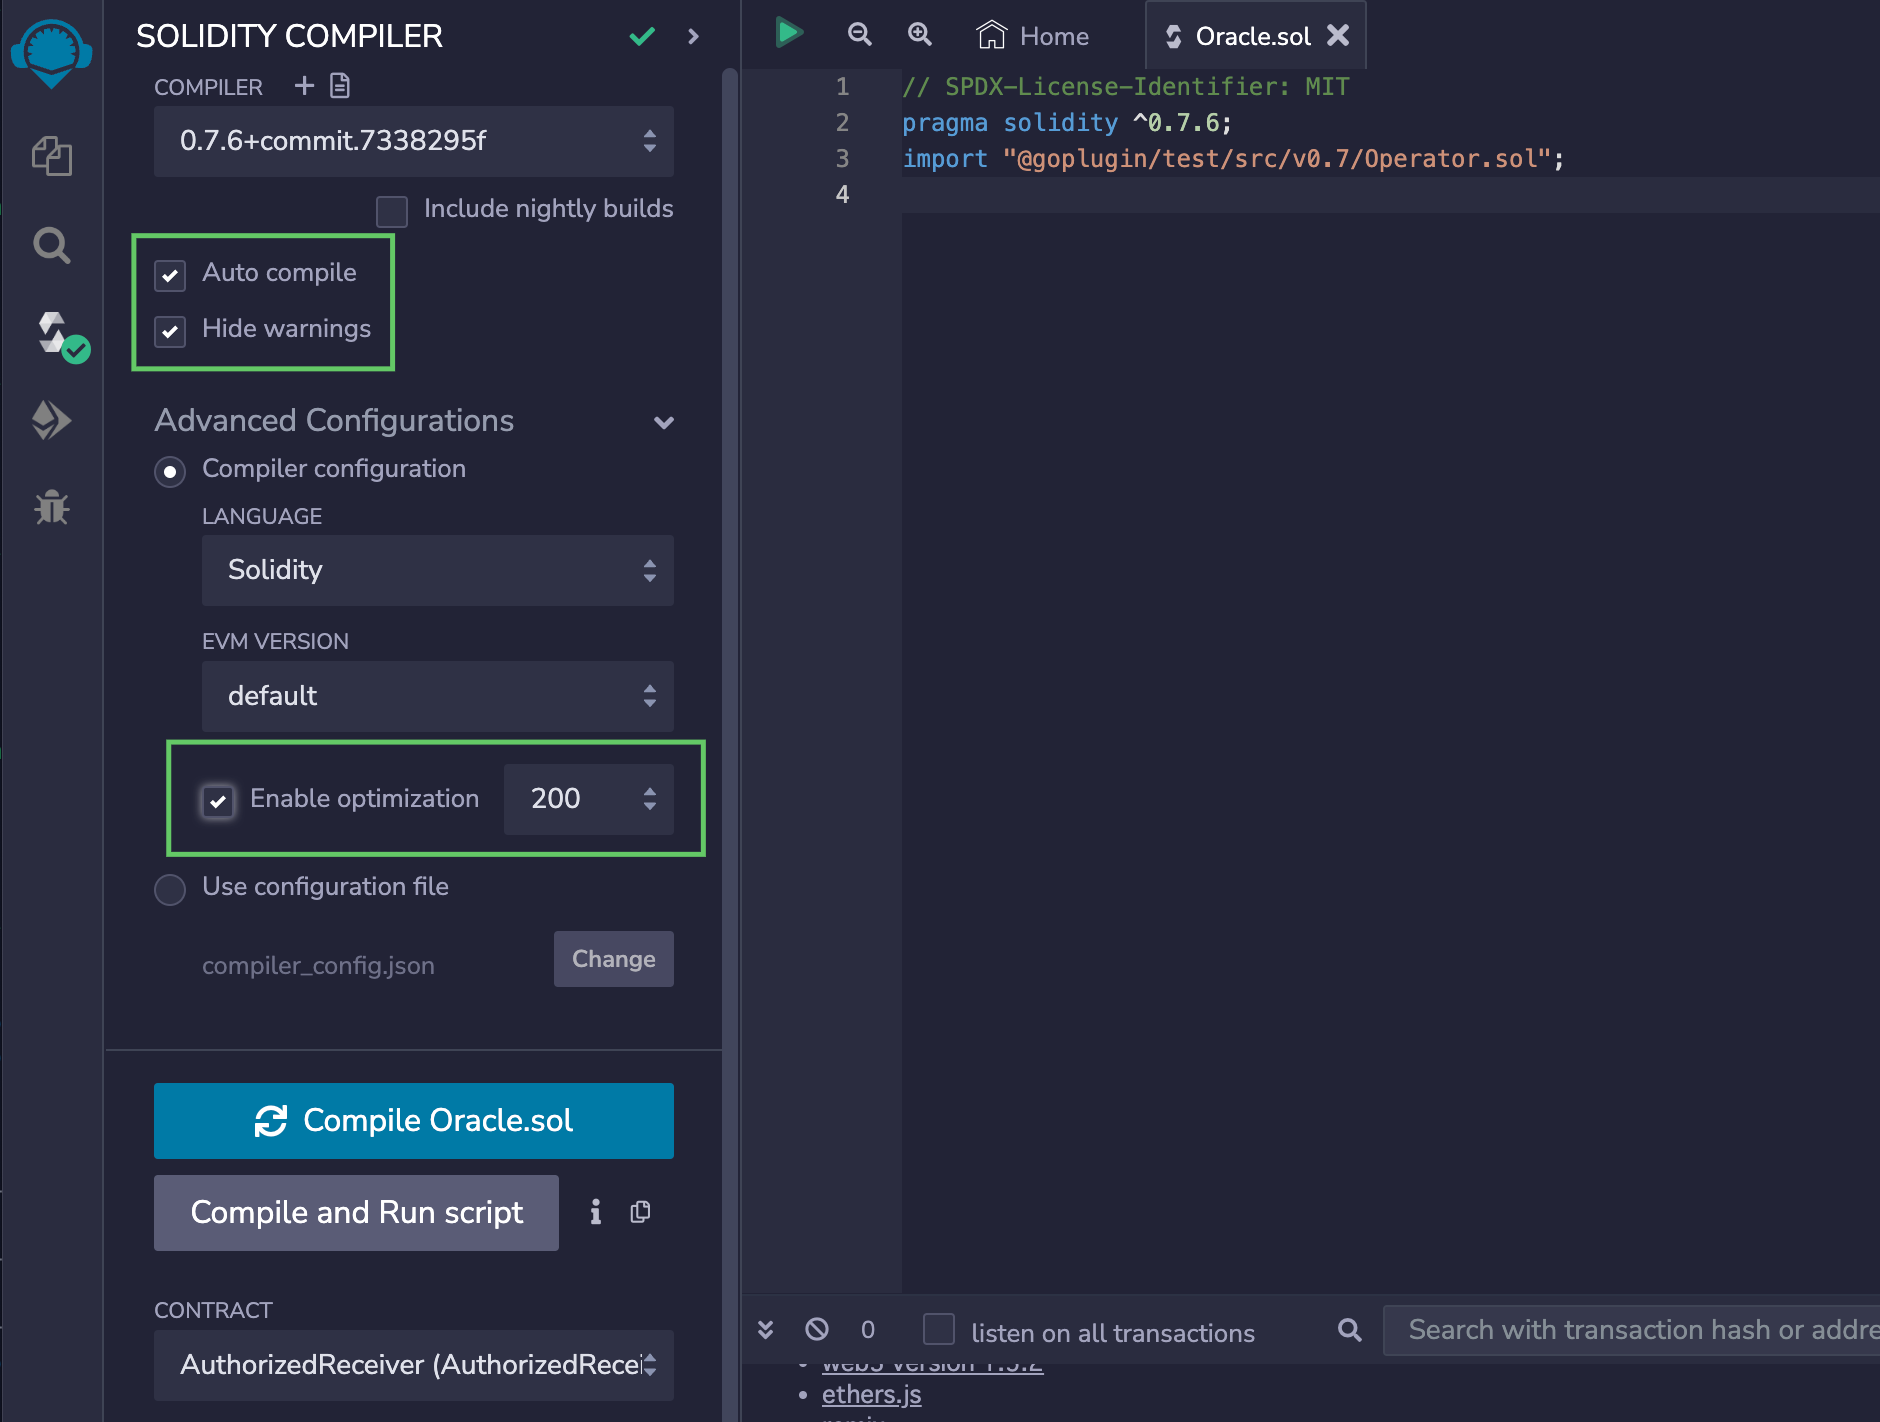The image size is (1880, 1422).
Task: Open the Debugger bug icon
Action: click(x=52, y=508)
